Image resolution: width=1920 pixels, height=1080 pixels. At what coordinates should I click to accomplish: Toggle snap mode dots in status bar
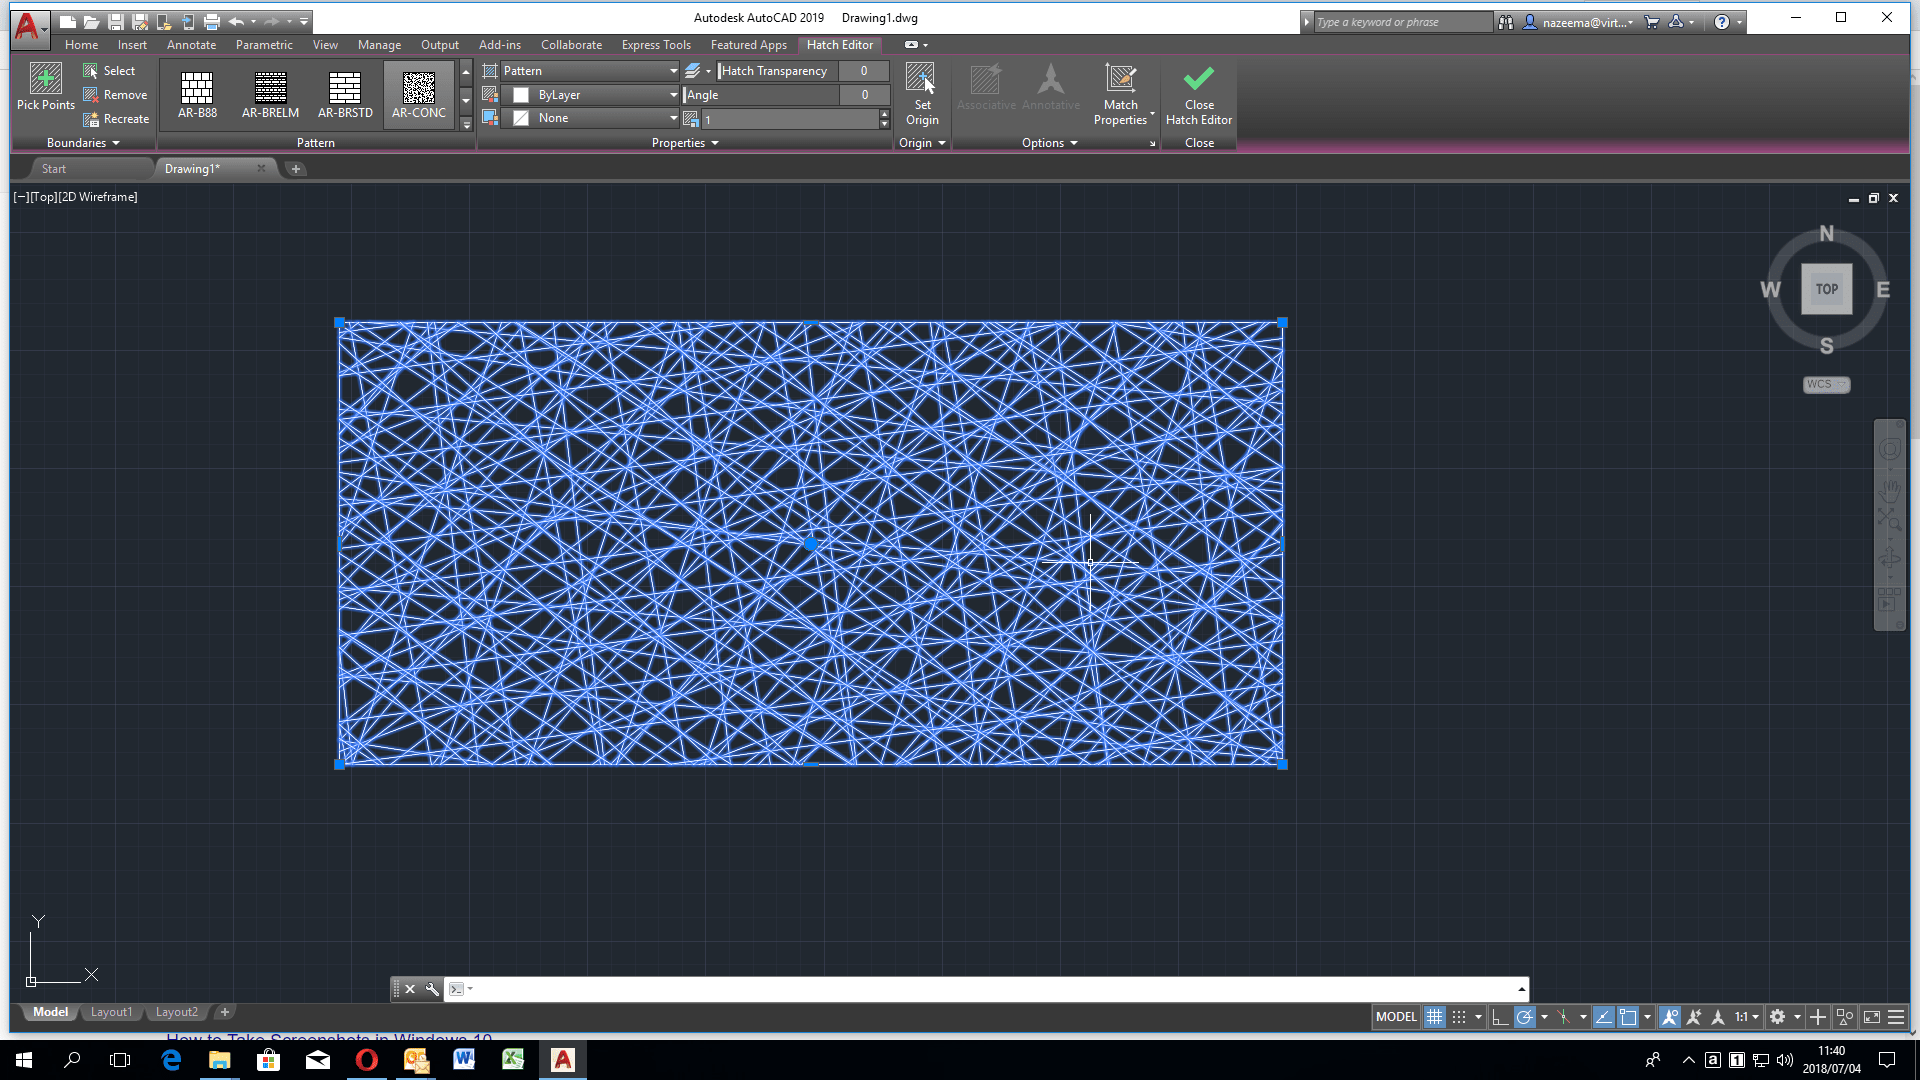pyautogui.click(x=1459, y=1017)
